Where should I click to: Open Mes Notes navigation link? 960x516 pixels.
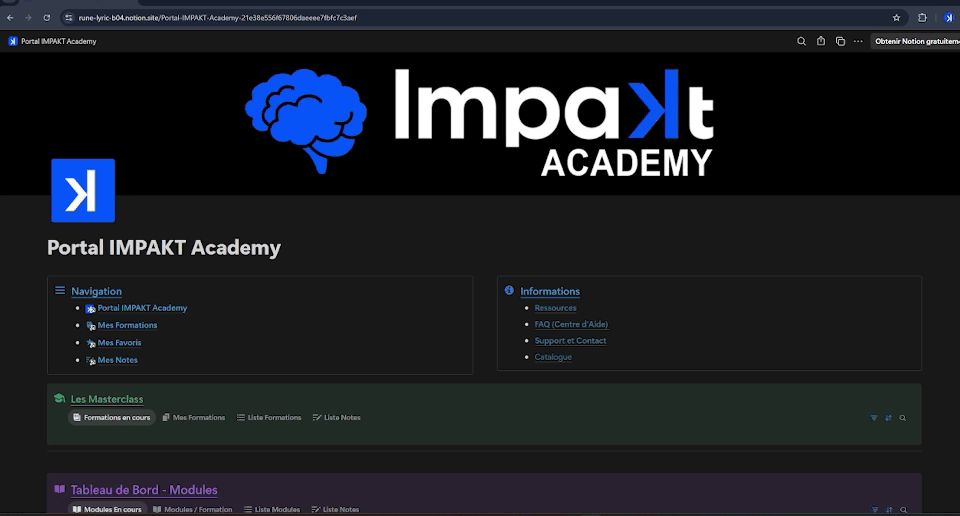click(x=118, y=360)
